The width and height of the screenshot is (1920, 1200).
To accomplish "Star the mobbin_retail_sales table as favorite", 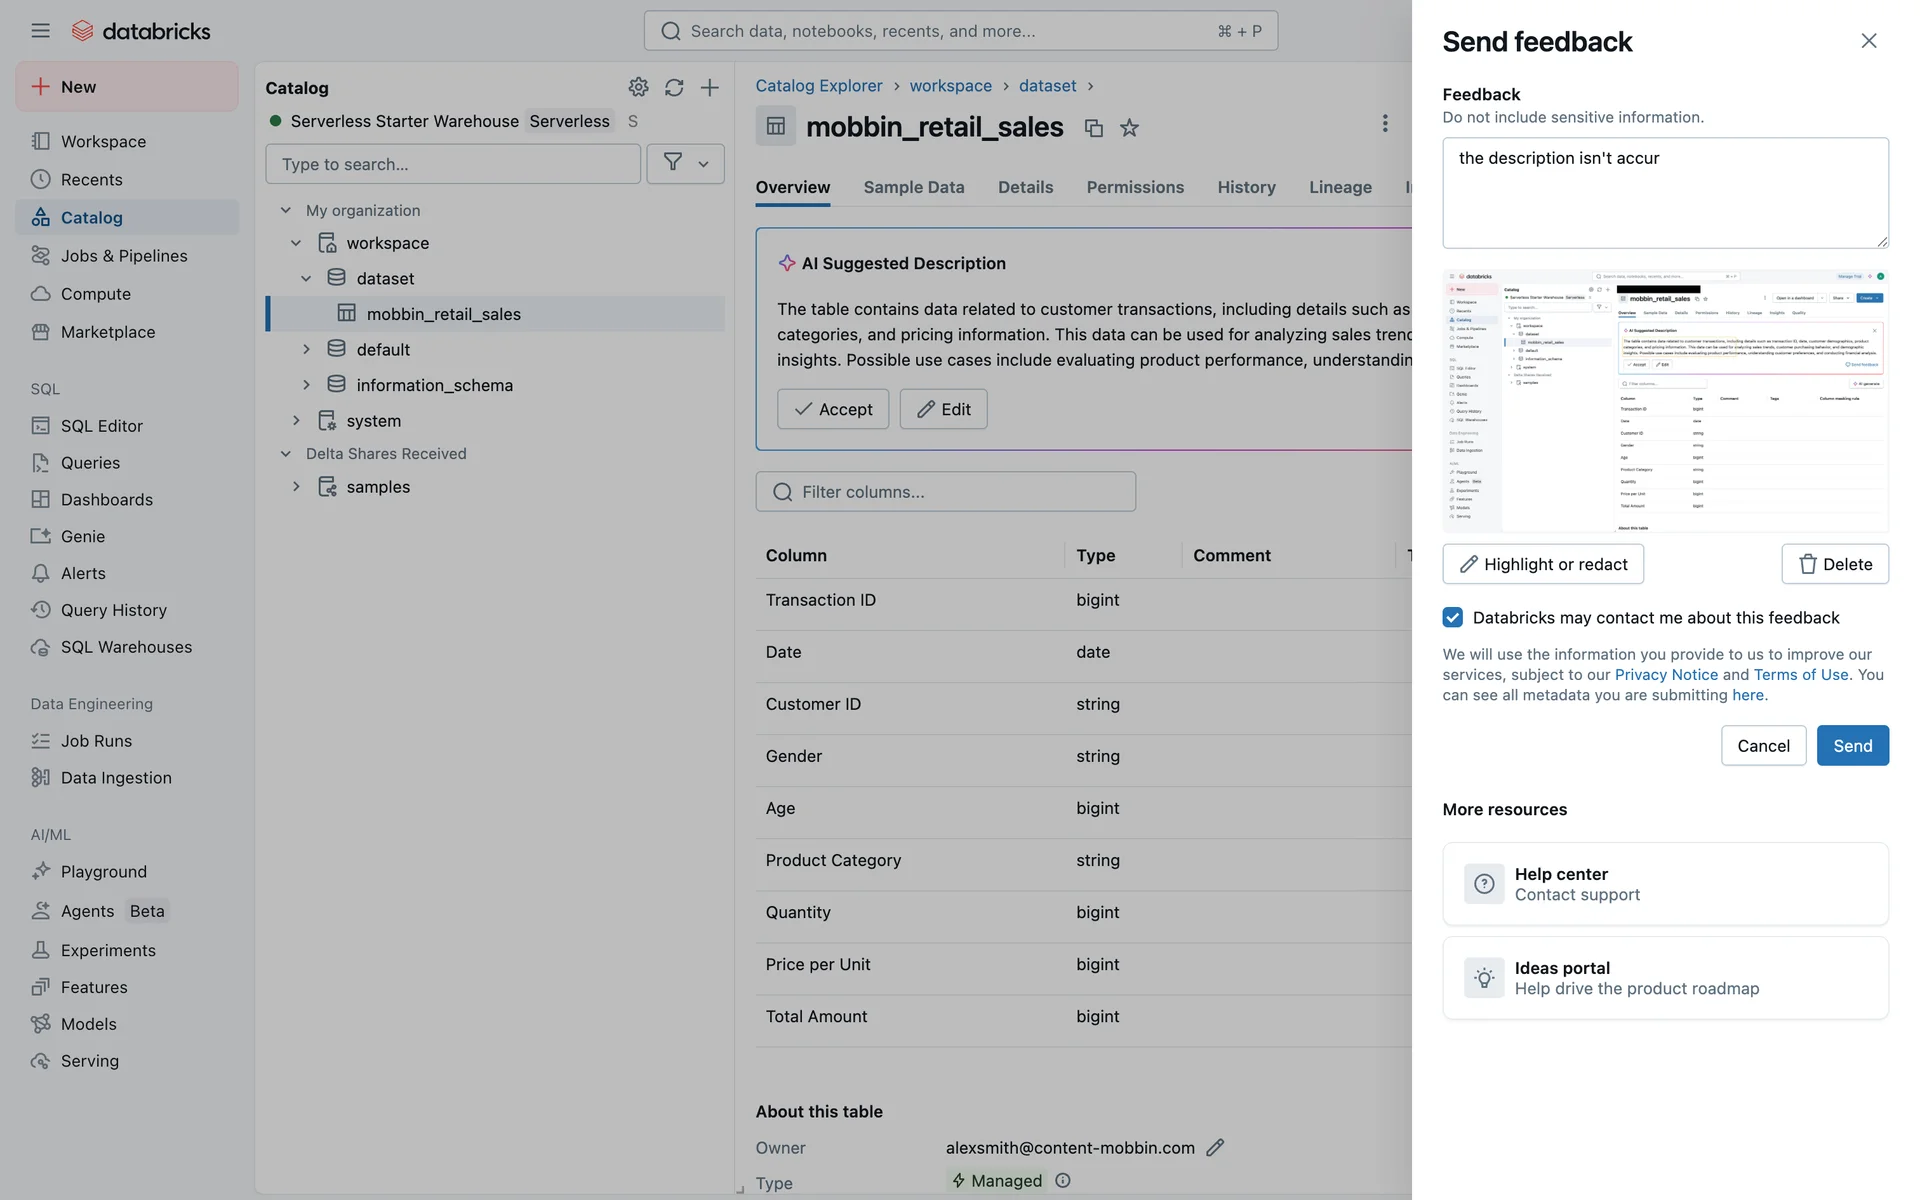I will [1129, 128].
